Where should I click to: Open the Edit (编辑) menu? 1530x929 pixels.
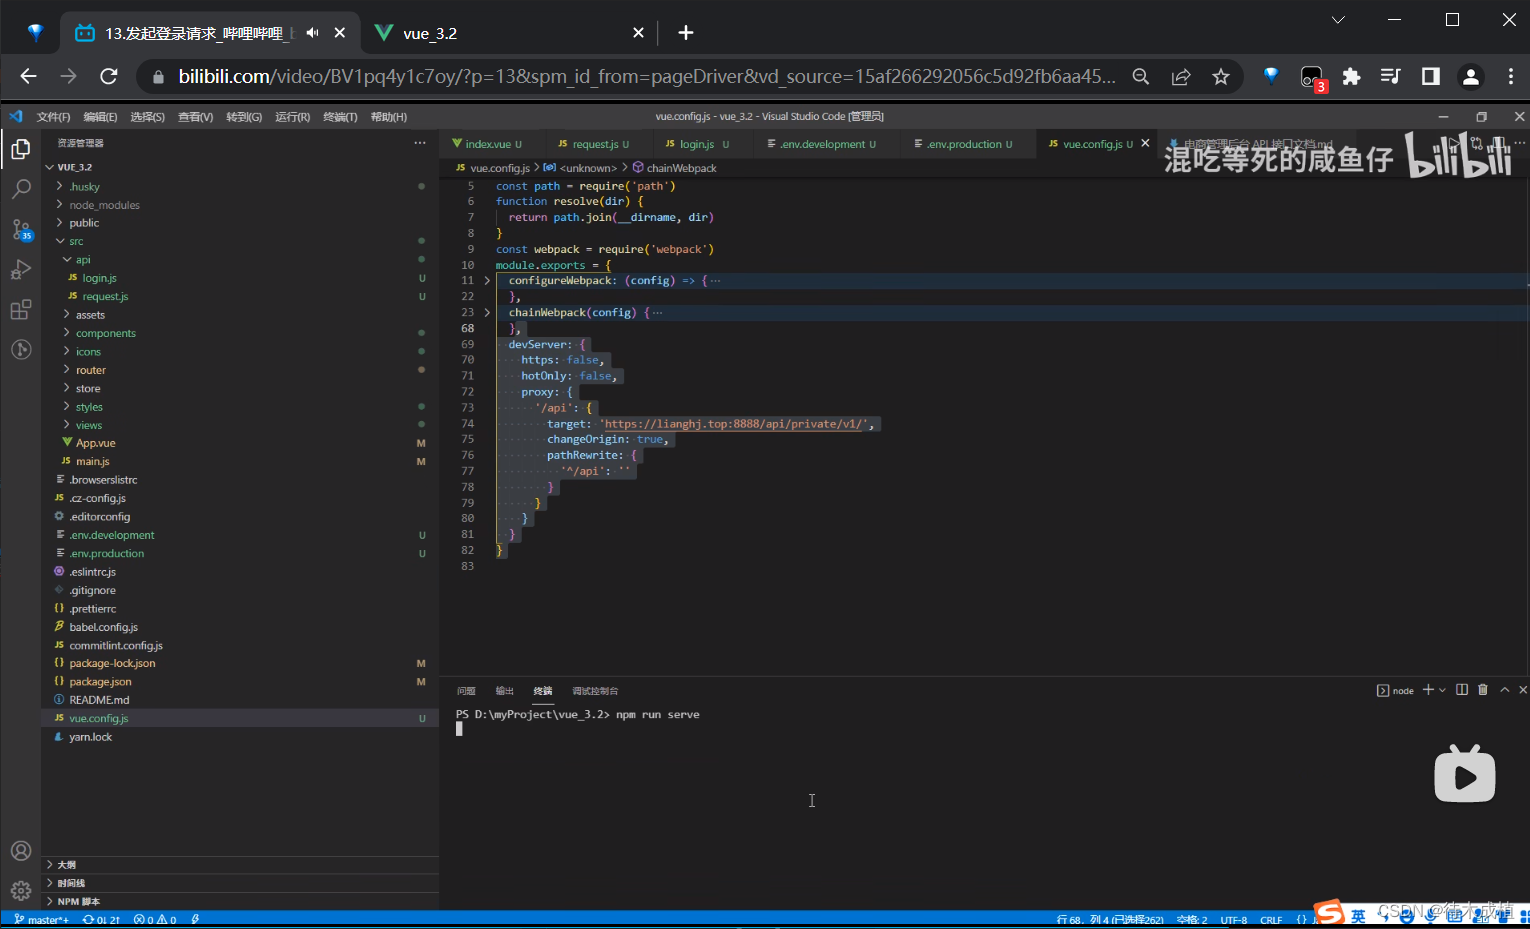(100, 117)
